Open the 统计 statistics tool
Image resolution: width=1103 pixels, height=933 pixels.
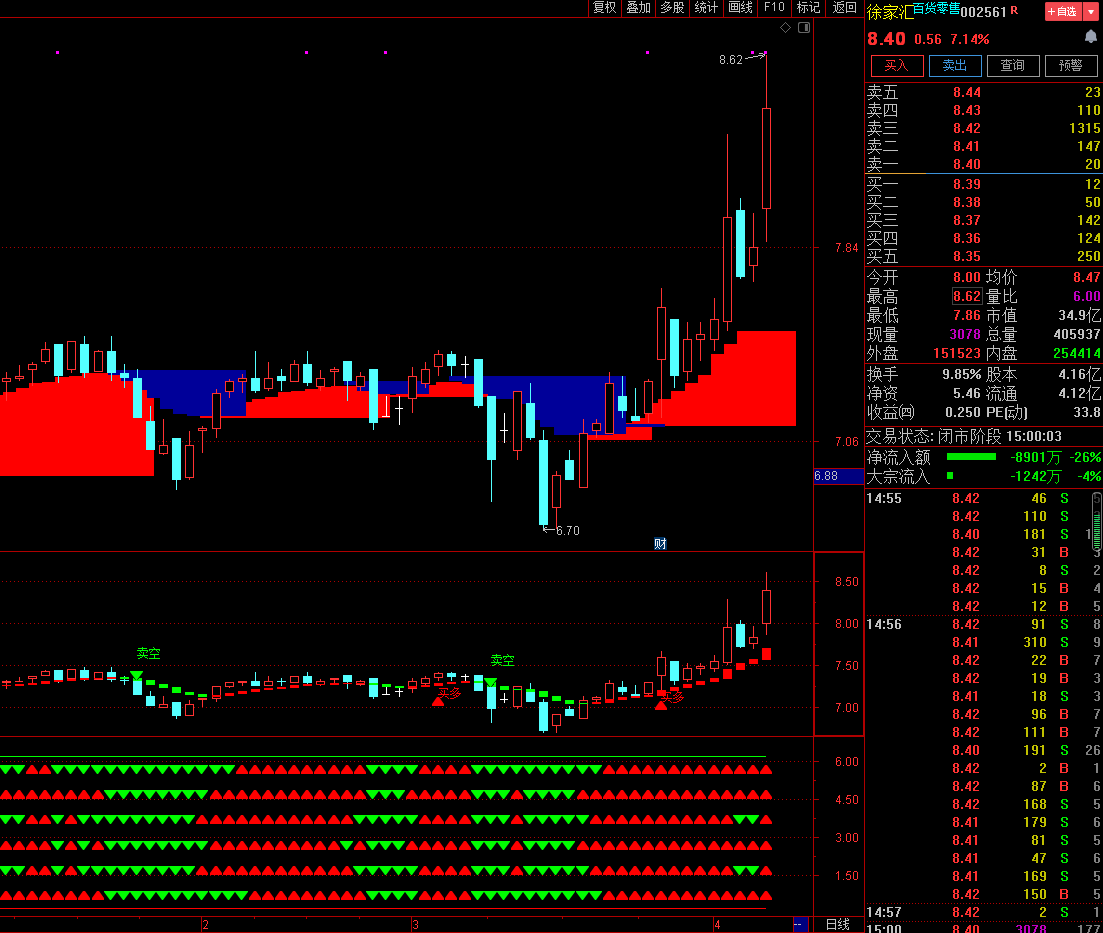point(706,8)
